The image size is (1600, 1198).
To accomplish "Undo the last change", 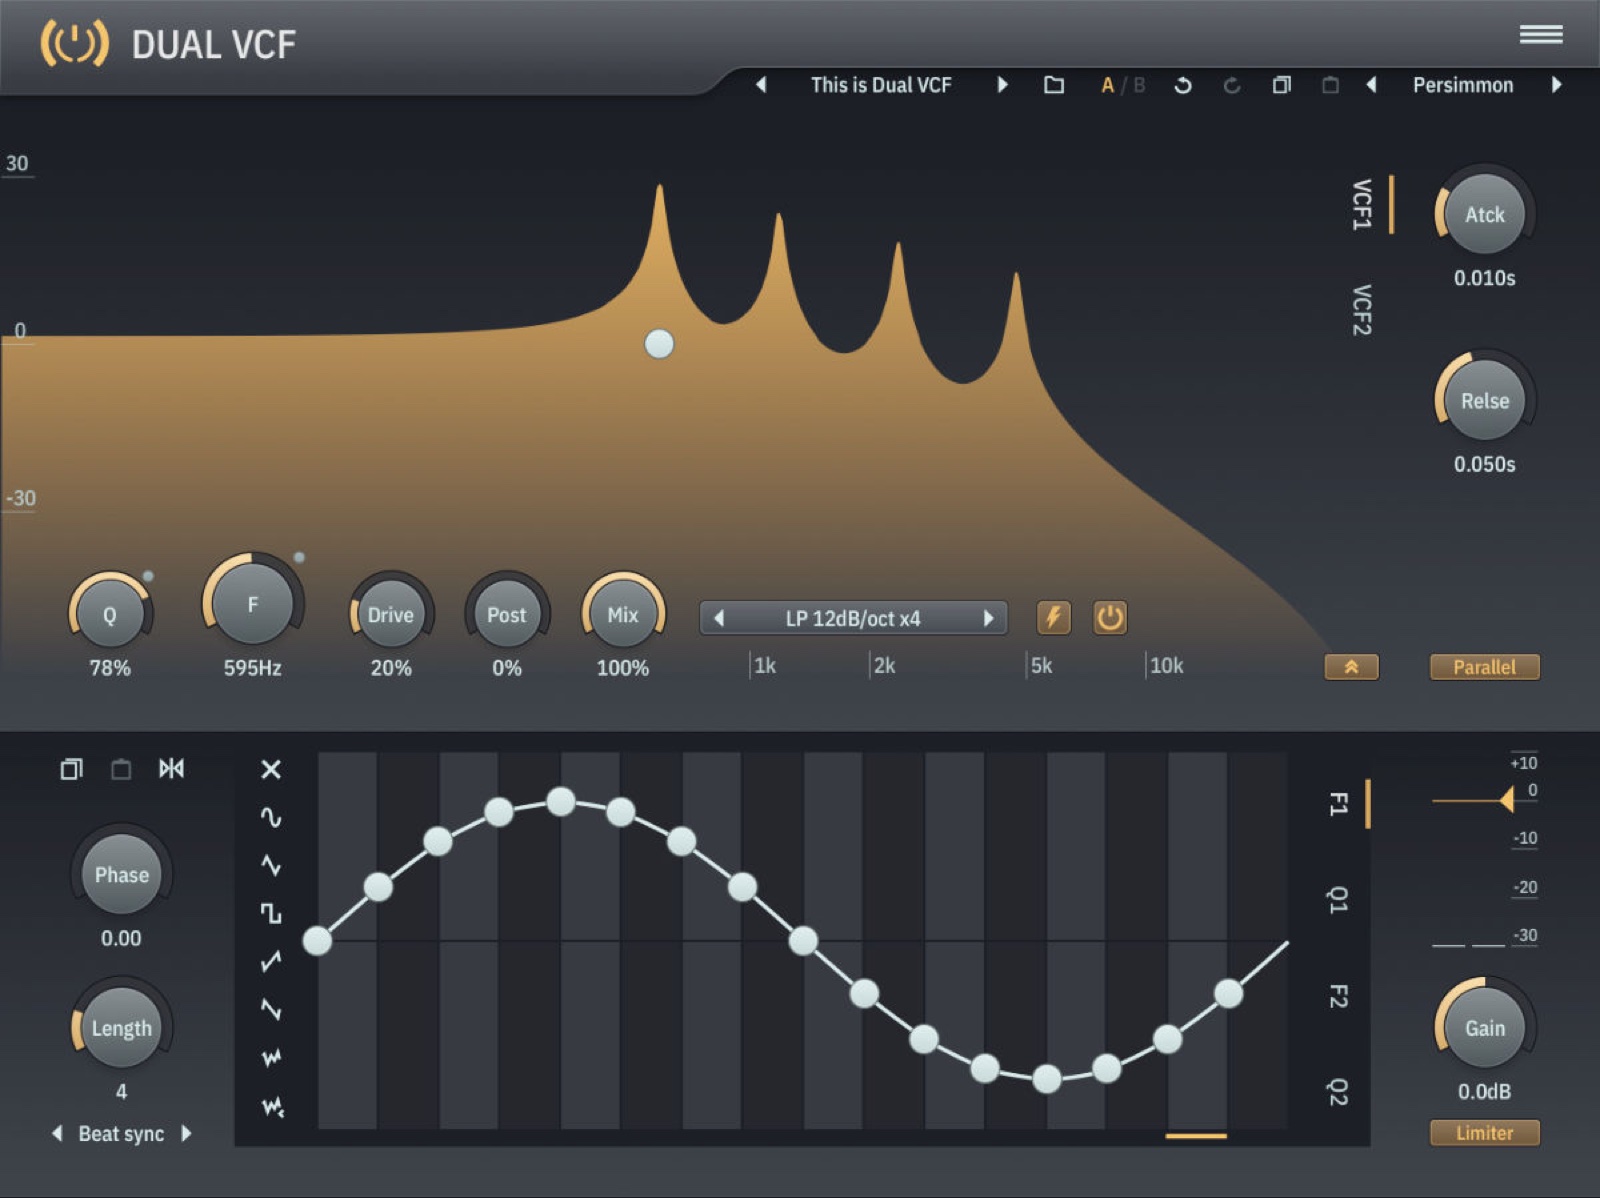I will point(1183,85).
